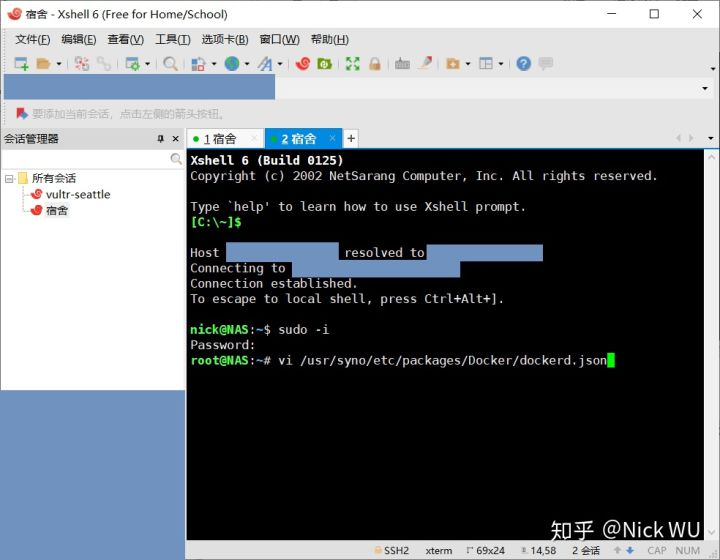Open the toolbar options overflow arrow
Viewport: 720px width, 560px height.
(x=713, y=69)
